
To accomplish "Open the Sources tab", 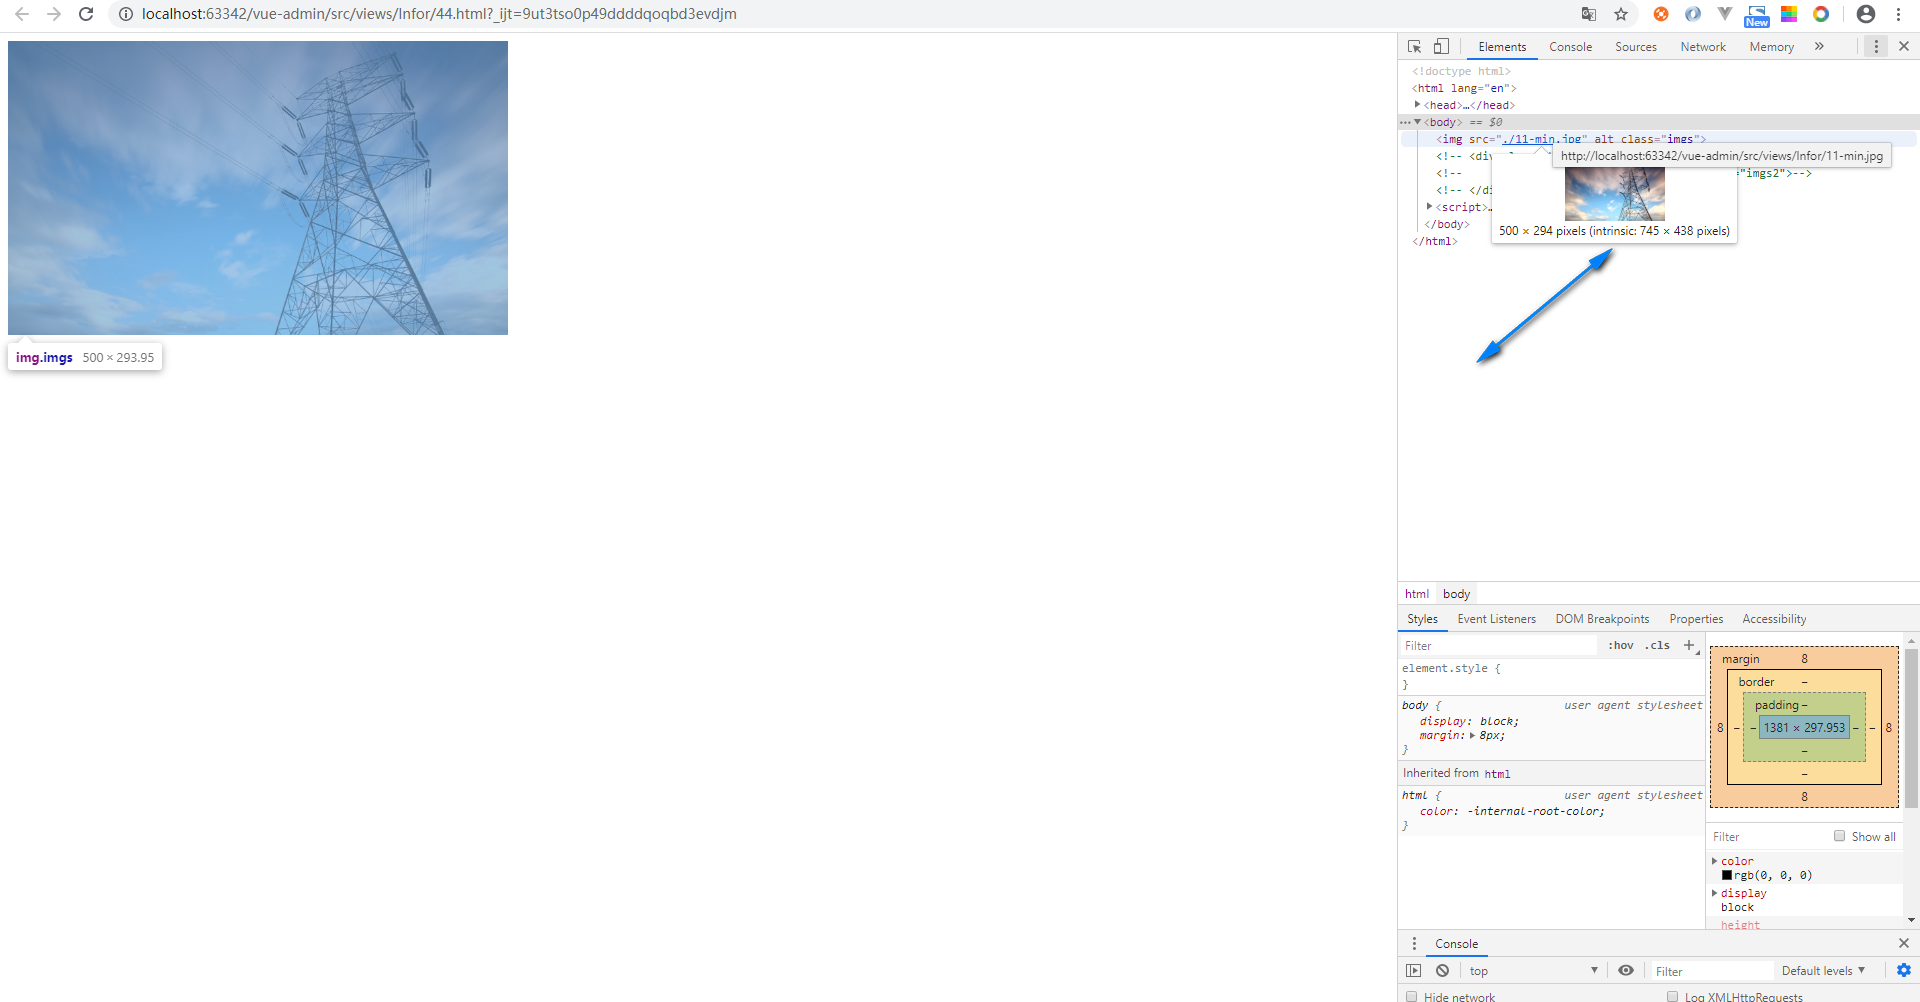I will (1636, 47).
